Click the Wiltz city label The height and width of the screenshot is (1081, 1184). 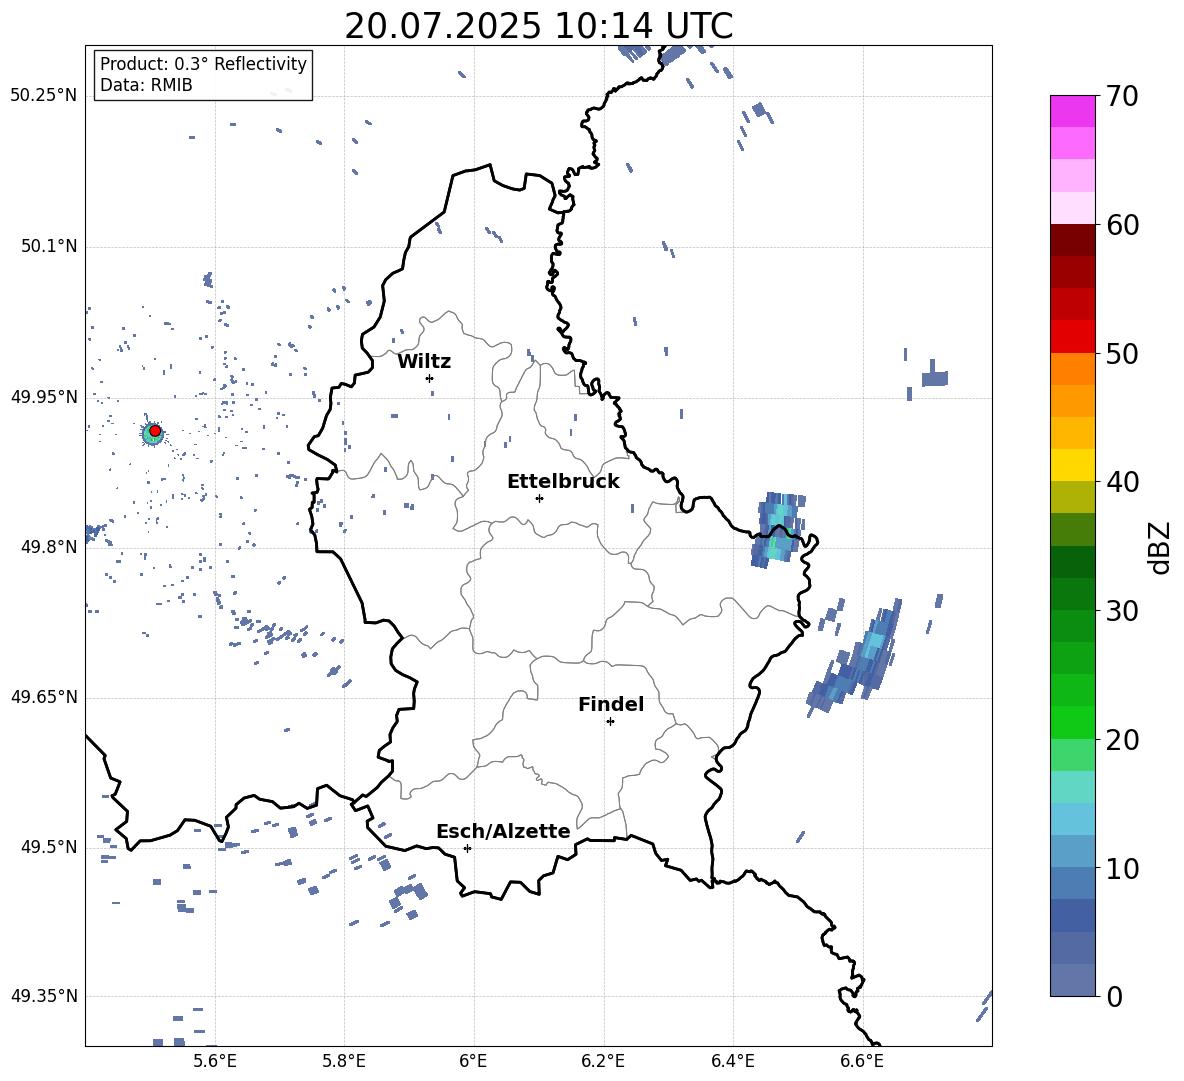pyautogui.click(x=424, y=362)
